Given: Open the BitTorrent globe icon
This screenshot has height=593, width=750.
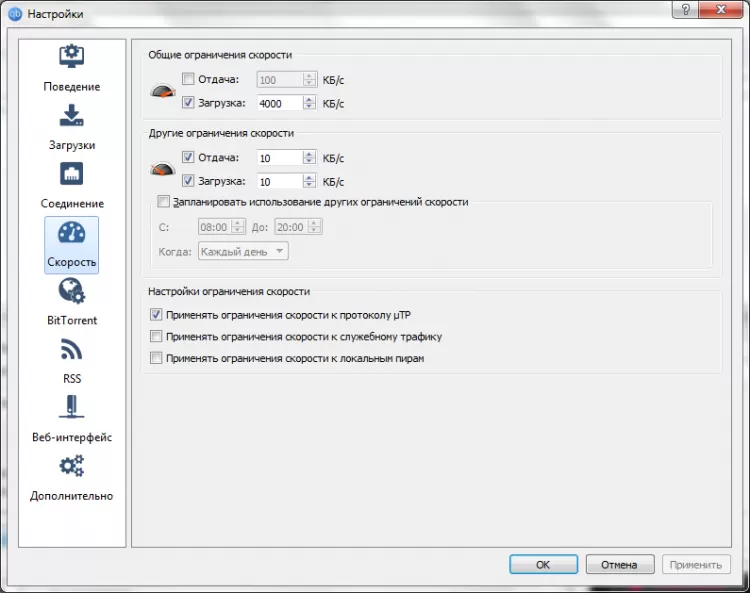Looking at the screenshot, I should click(x=72, y=291).
